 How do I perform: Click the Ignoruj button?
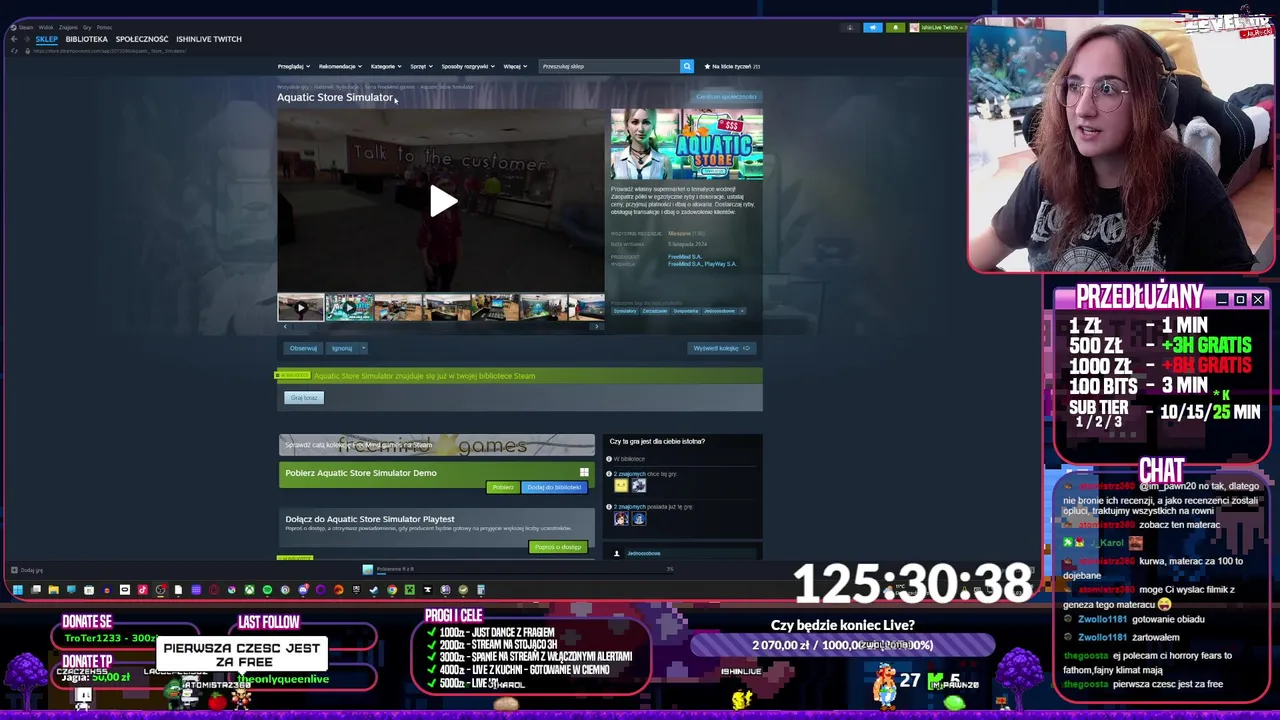[342, 348]
